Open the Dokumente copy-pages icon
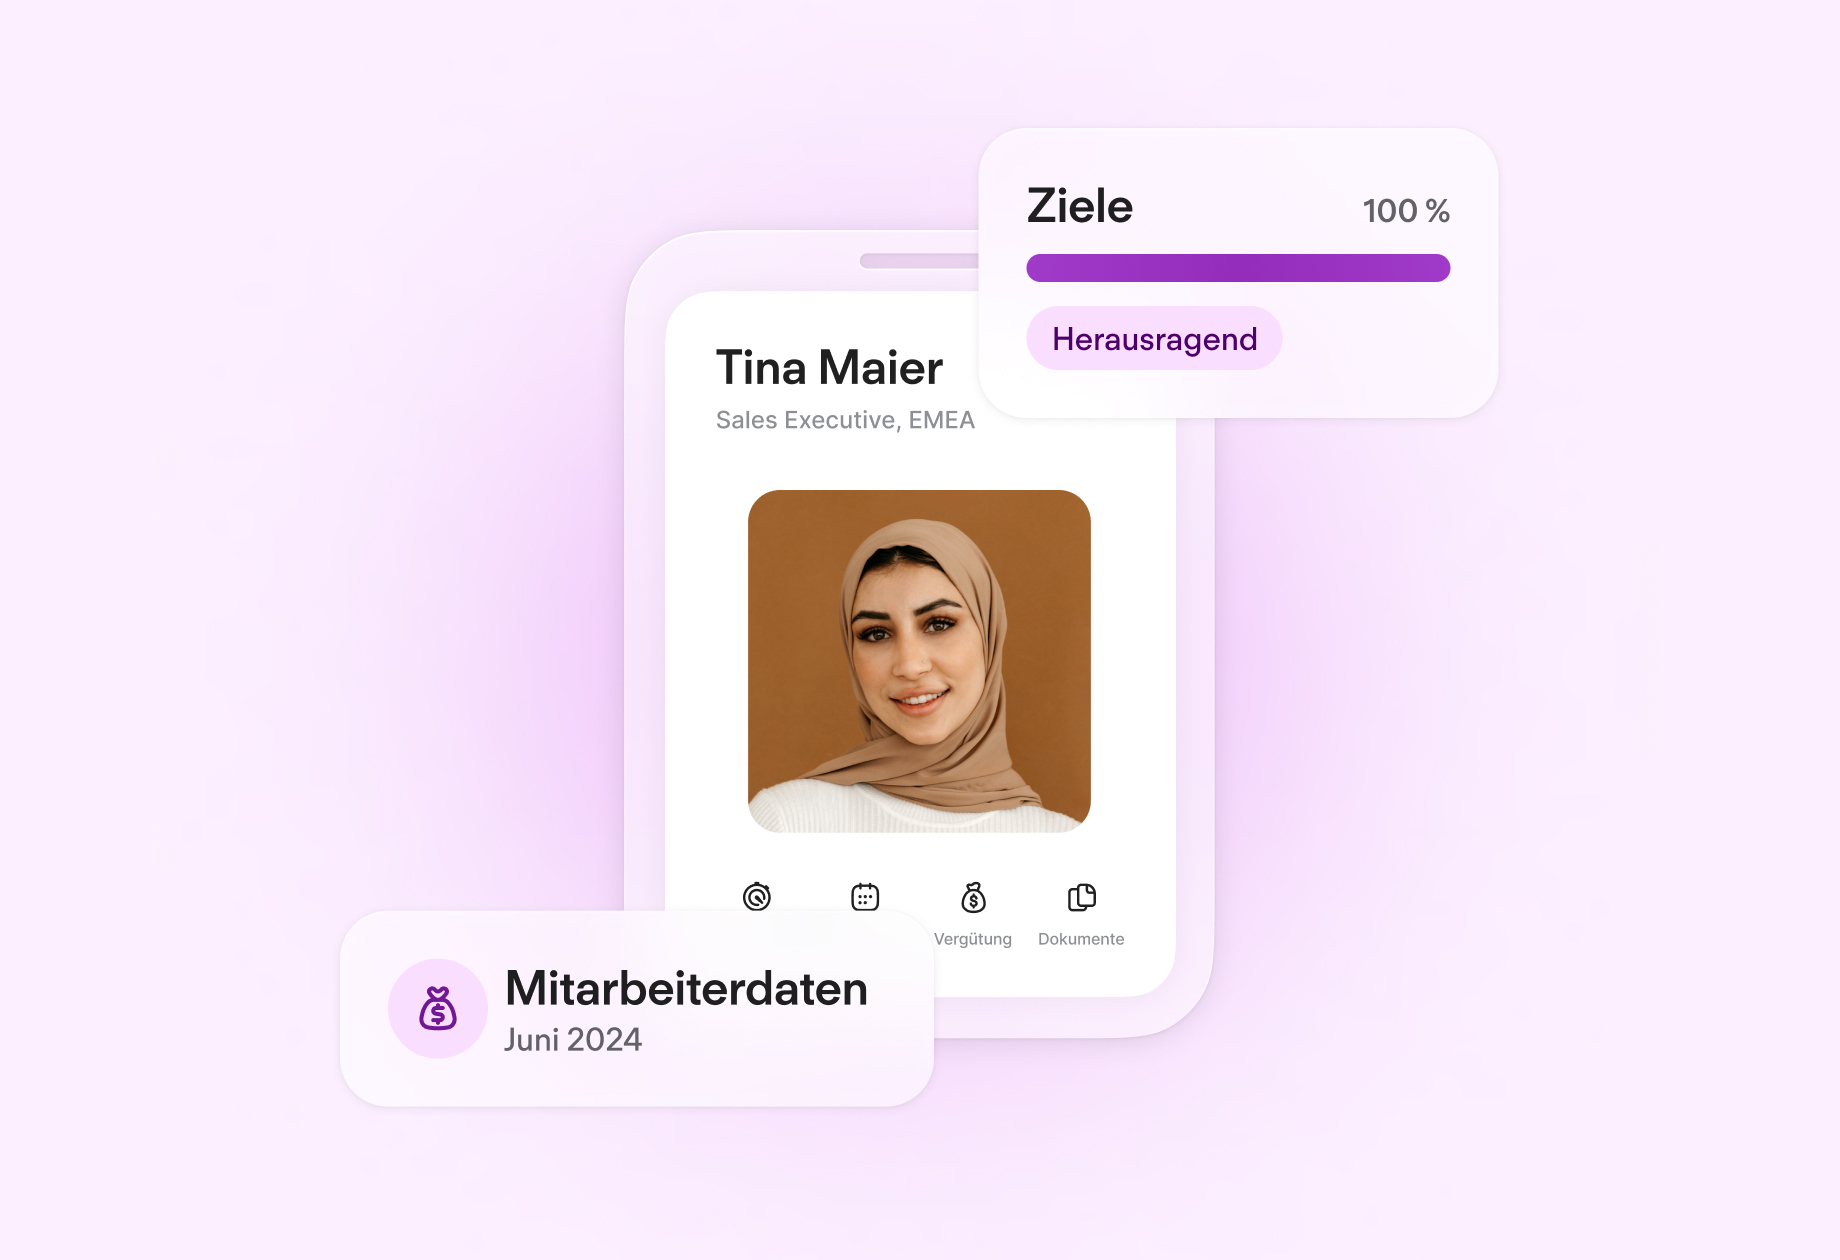The image size is (1840, 1260). point(1081,897)
